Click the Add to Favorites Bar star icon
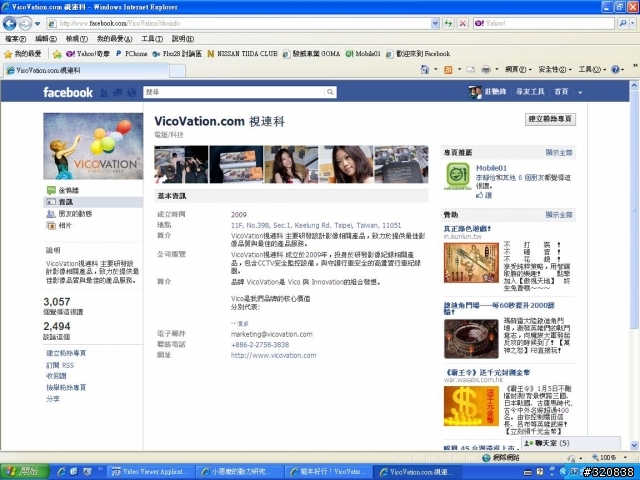Viewport: 640px width, 480px height. pos(57,54)
